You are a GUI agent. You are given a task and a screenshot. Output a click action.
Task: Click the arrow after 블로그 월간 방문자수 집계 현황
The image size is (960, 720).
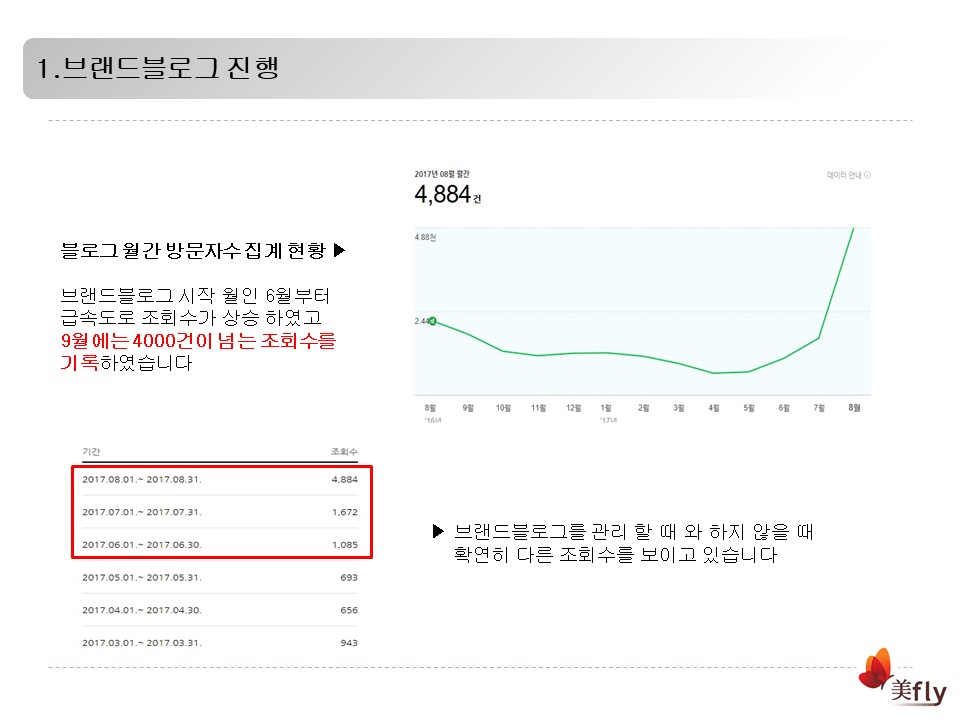338,251
